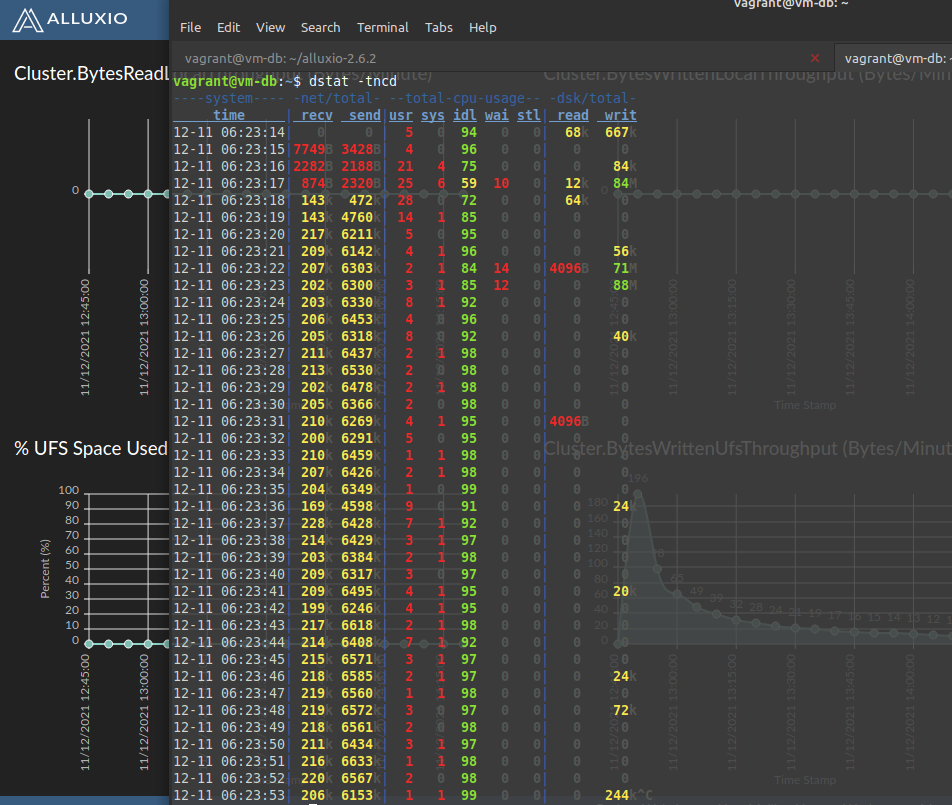Click timestamp 12-11 06:23:44
The width and height of the screenshot is (952, 805).
click(x=229, y=642)
